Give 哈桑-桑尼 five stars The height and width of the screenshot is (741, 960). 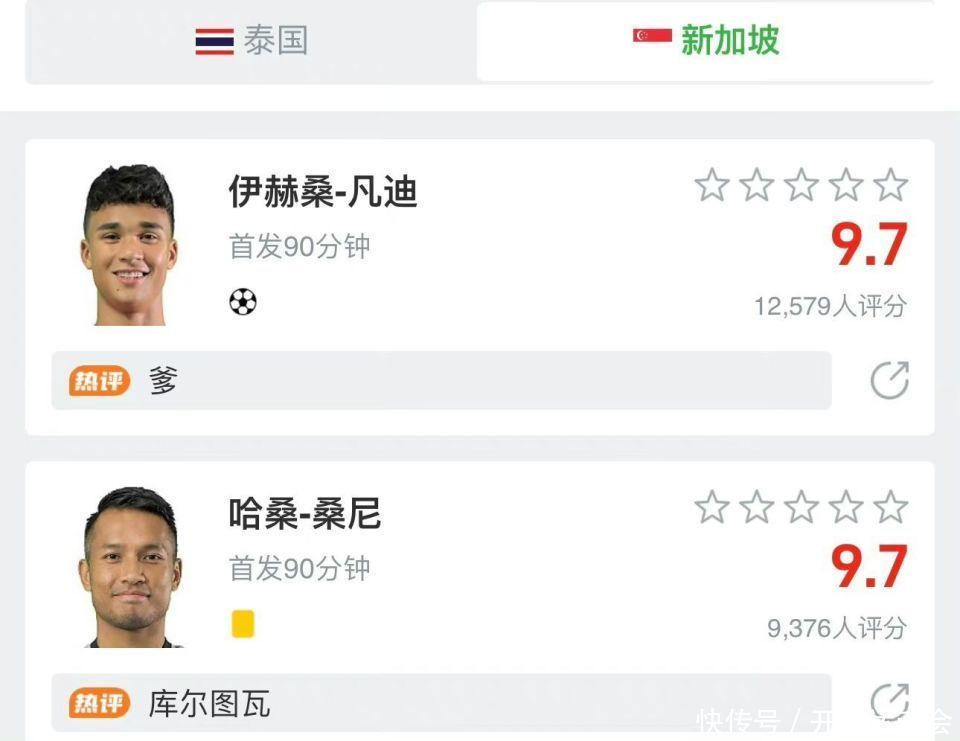[x=889, y=507]
